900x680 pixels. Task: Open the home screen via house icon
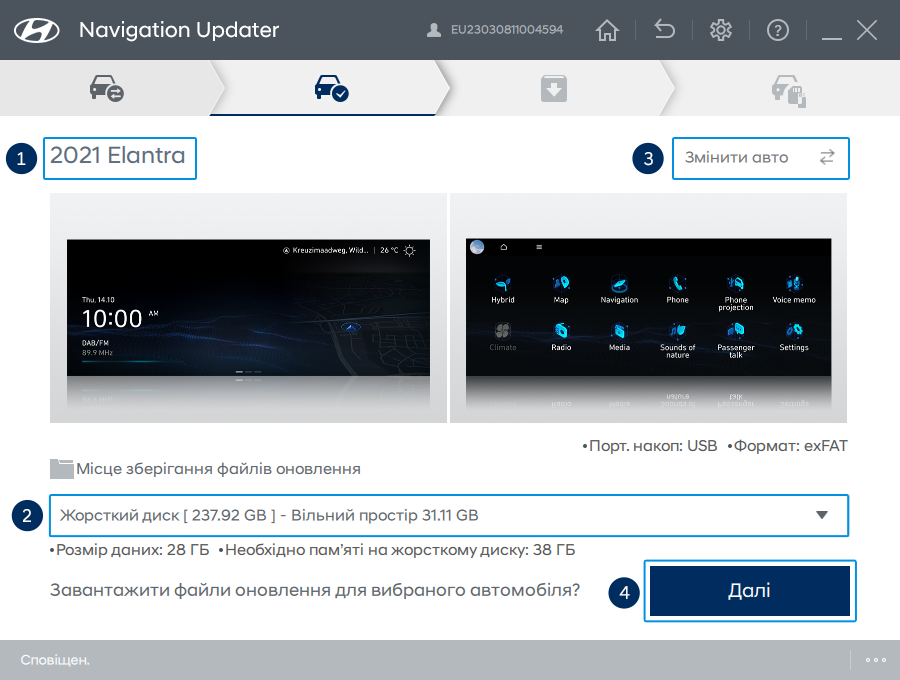(607, 30)
